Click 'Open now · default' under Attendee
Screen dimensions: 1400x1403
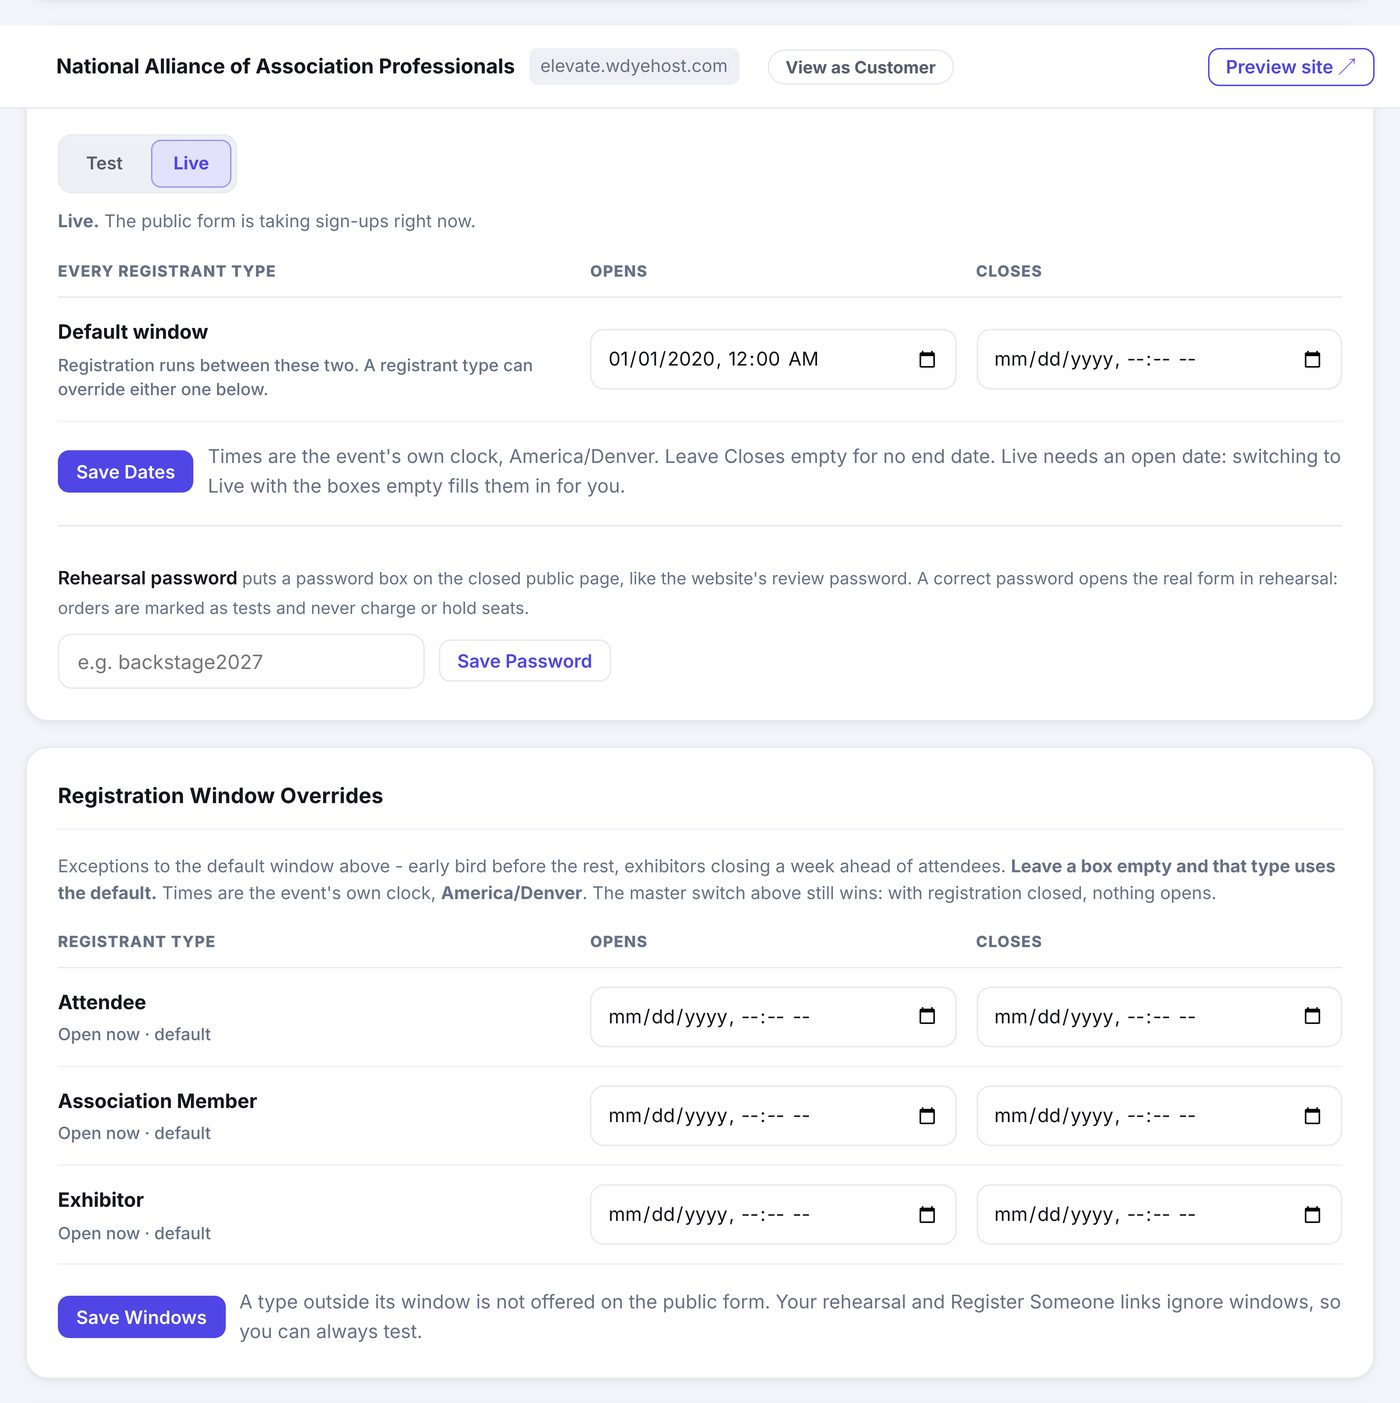tap(134, 1034)
